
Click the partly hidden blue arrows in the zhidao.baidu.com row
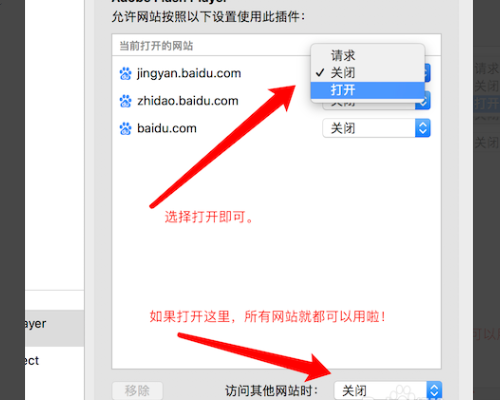point(423,104)
